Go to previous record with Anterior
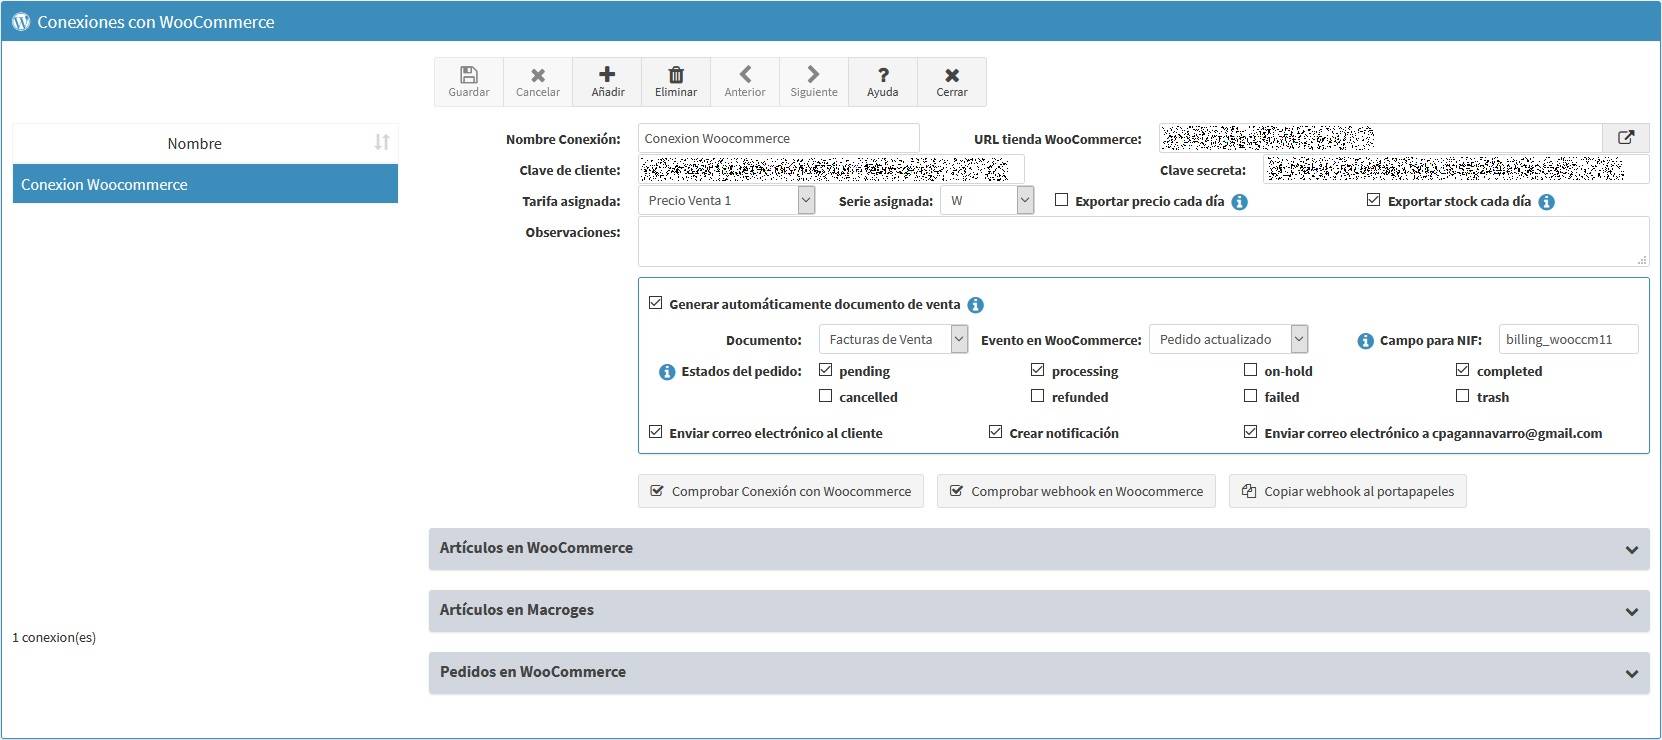This screenshot has width=1662, height=740. (745, 82)
